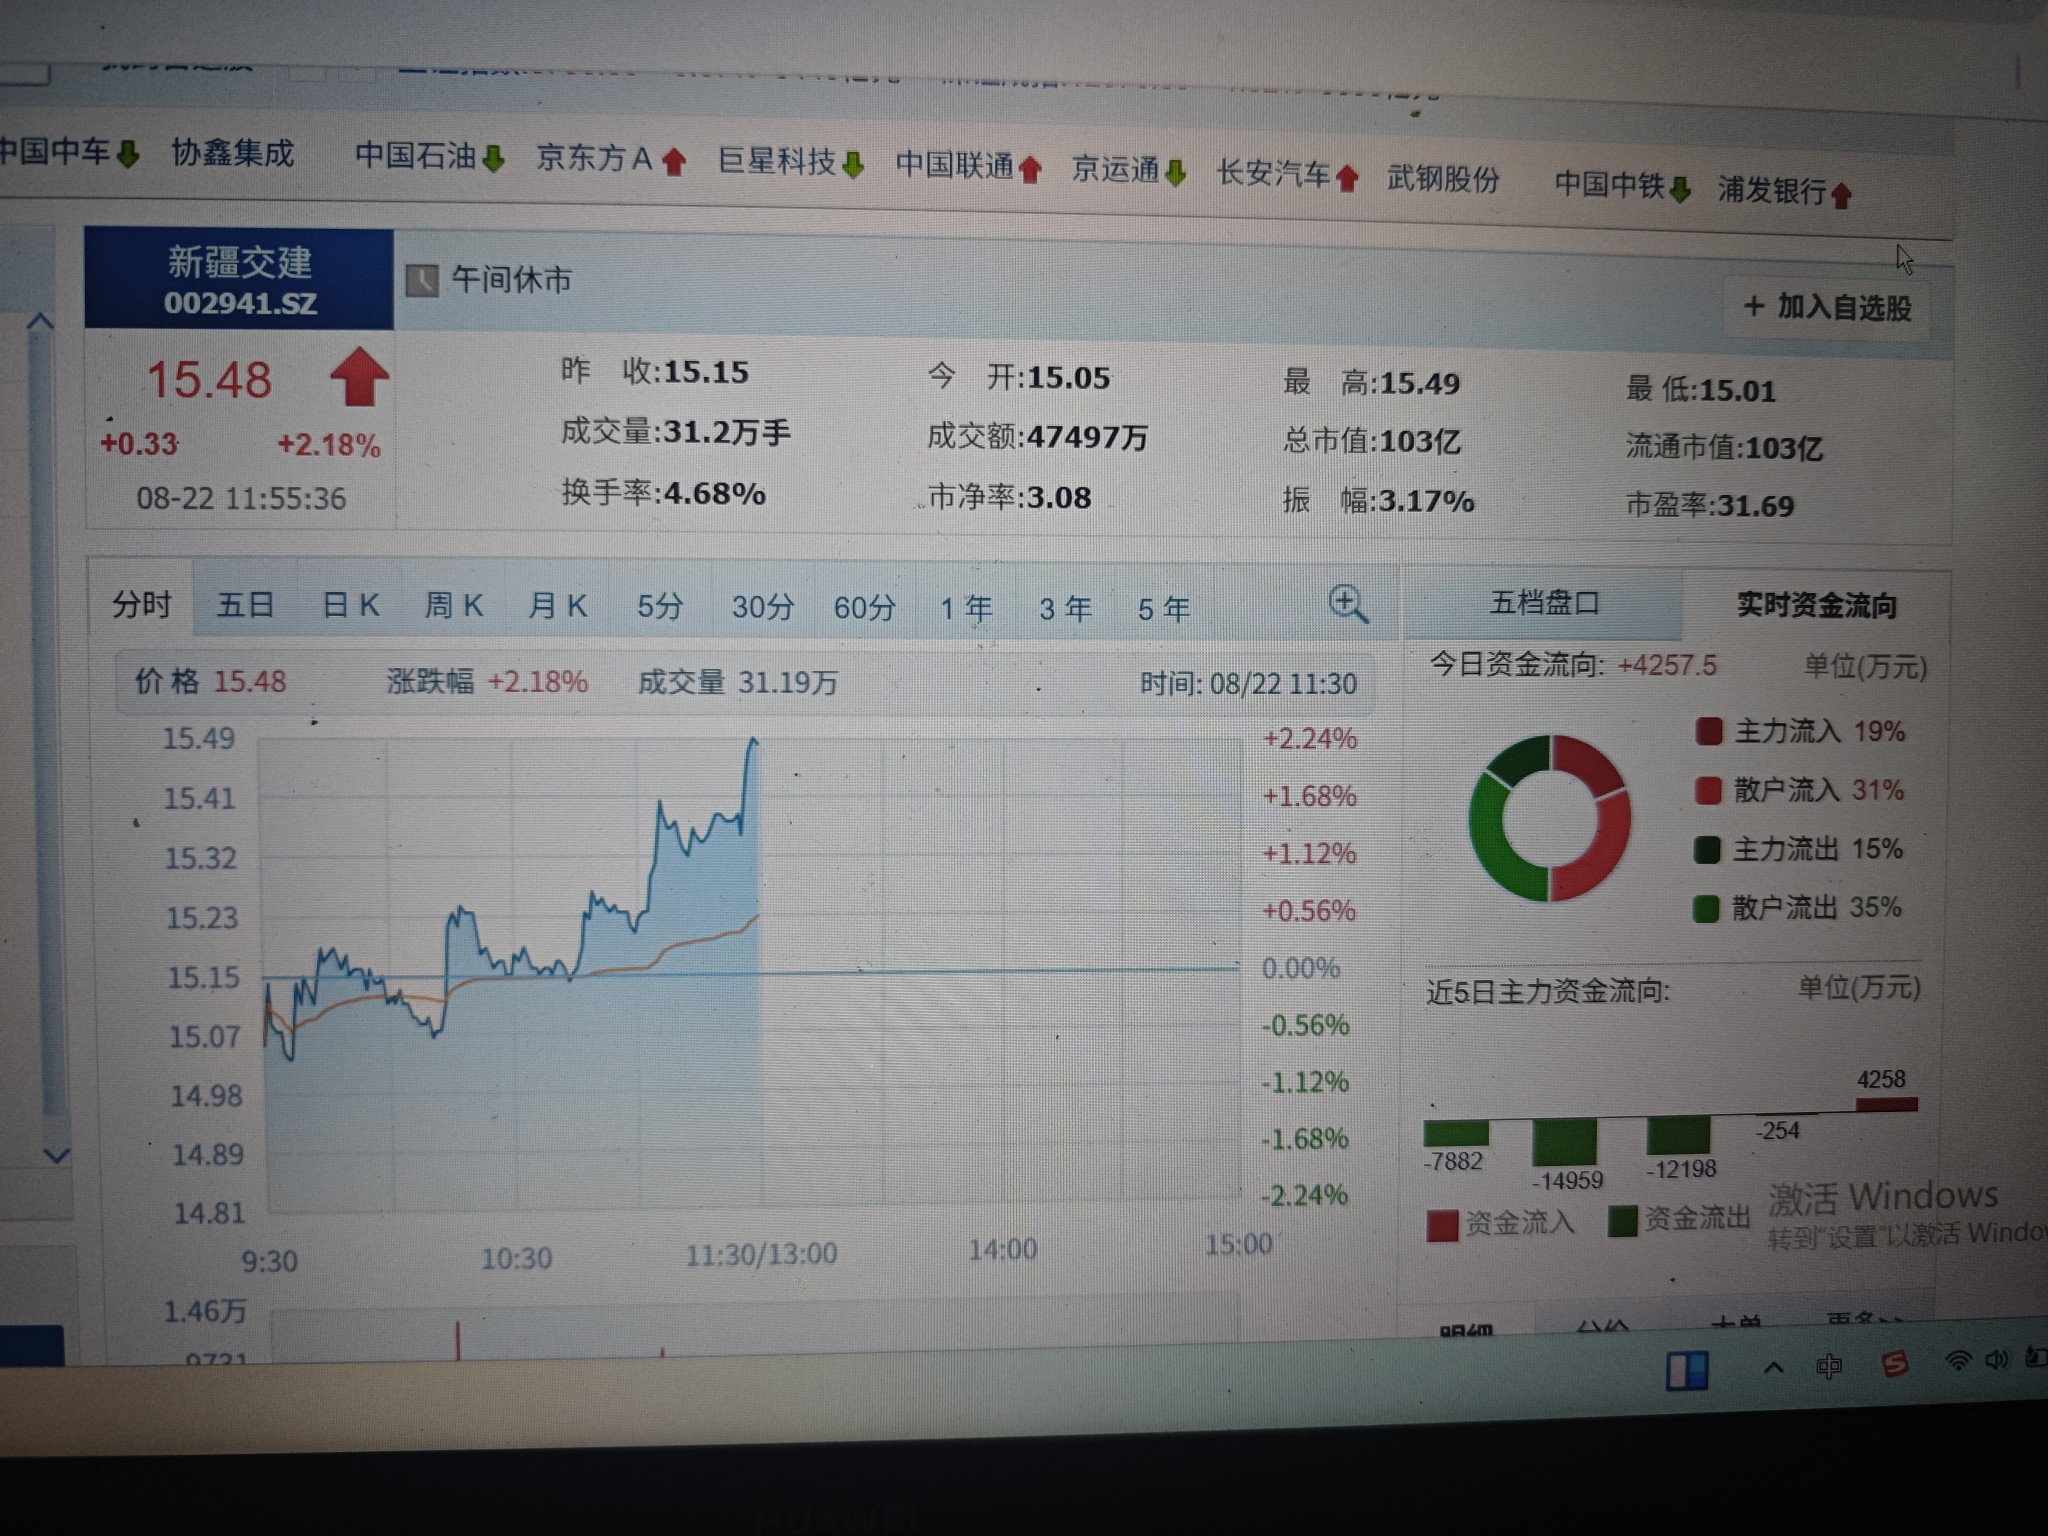Open 长安汽车 stock link

click(x=1273, y=174)
